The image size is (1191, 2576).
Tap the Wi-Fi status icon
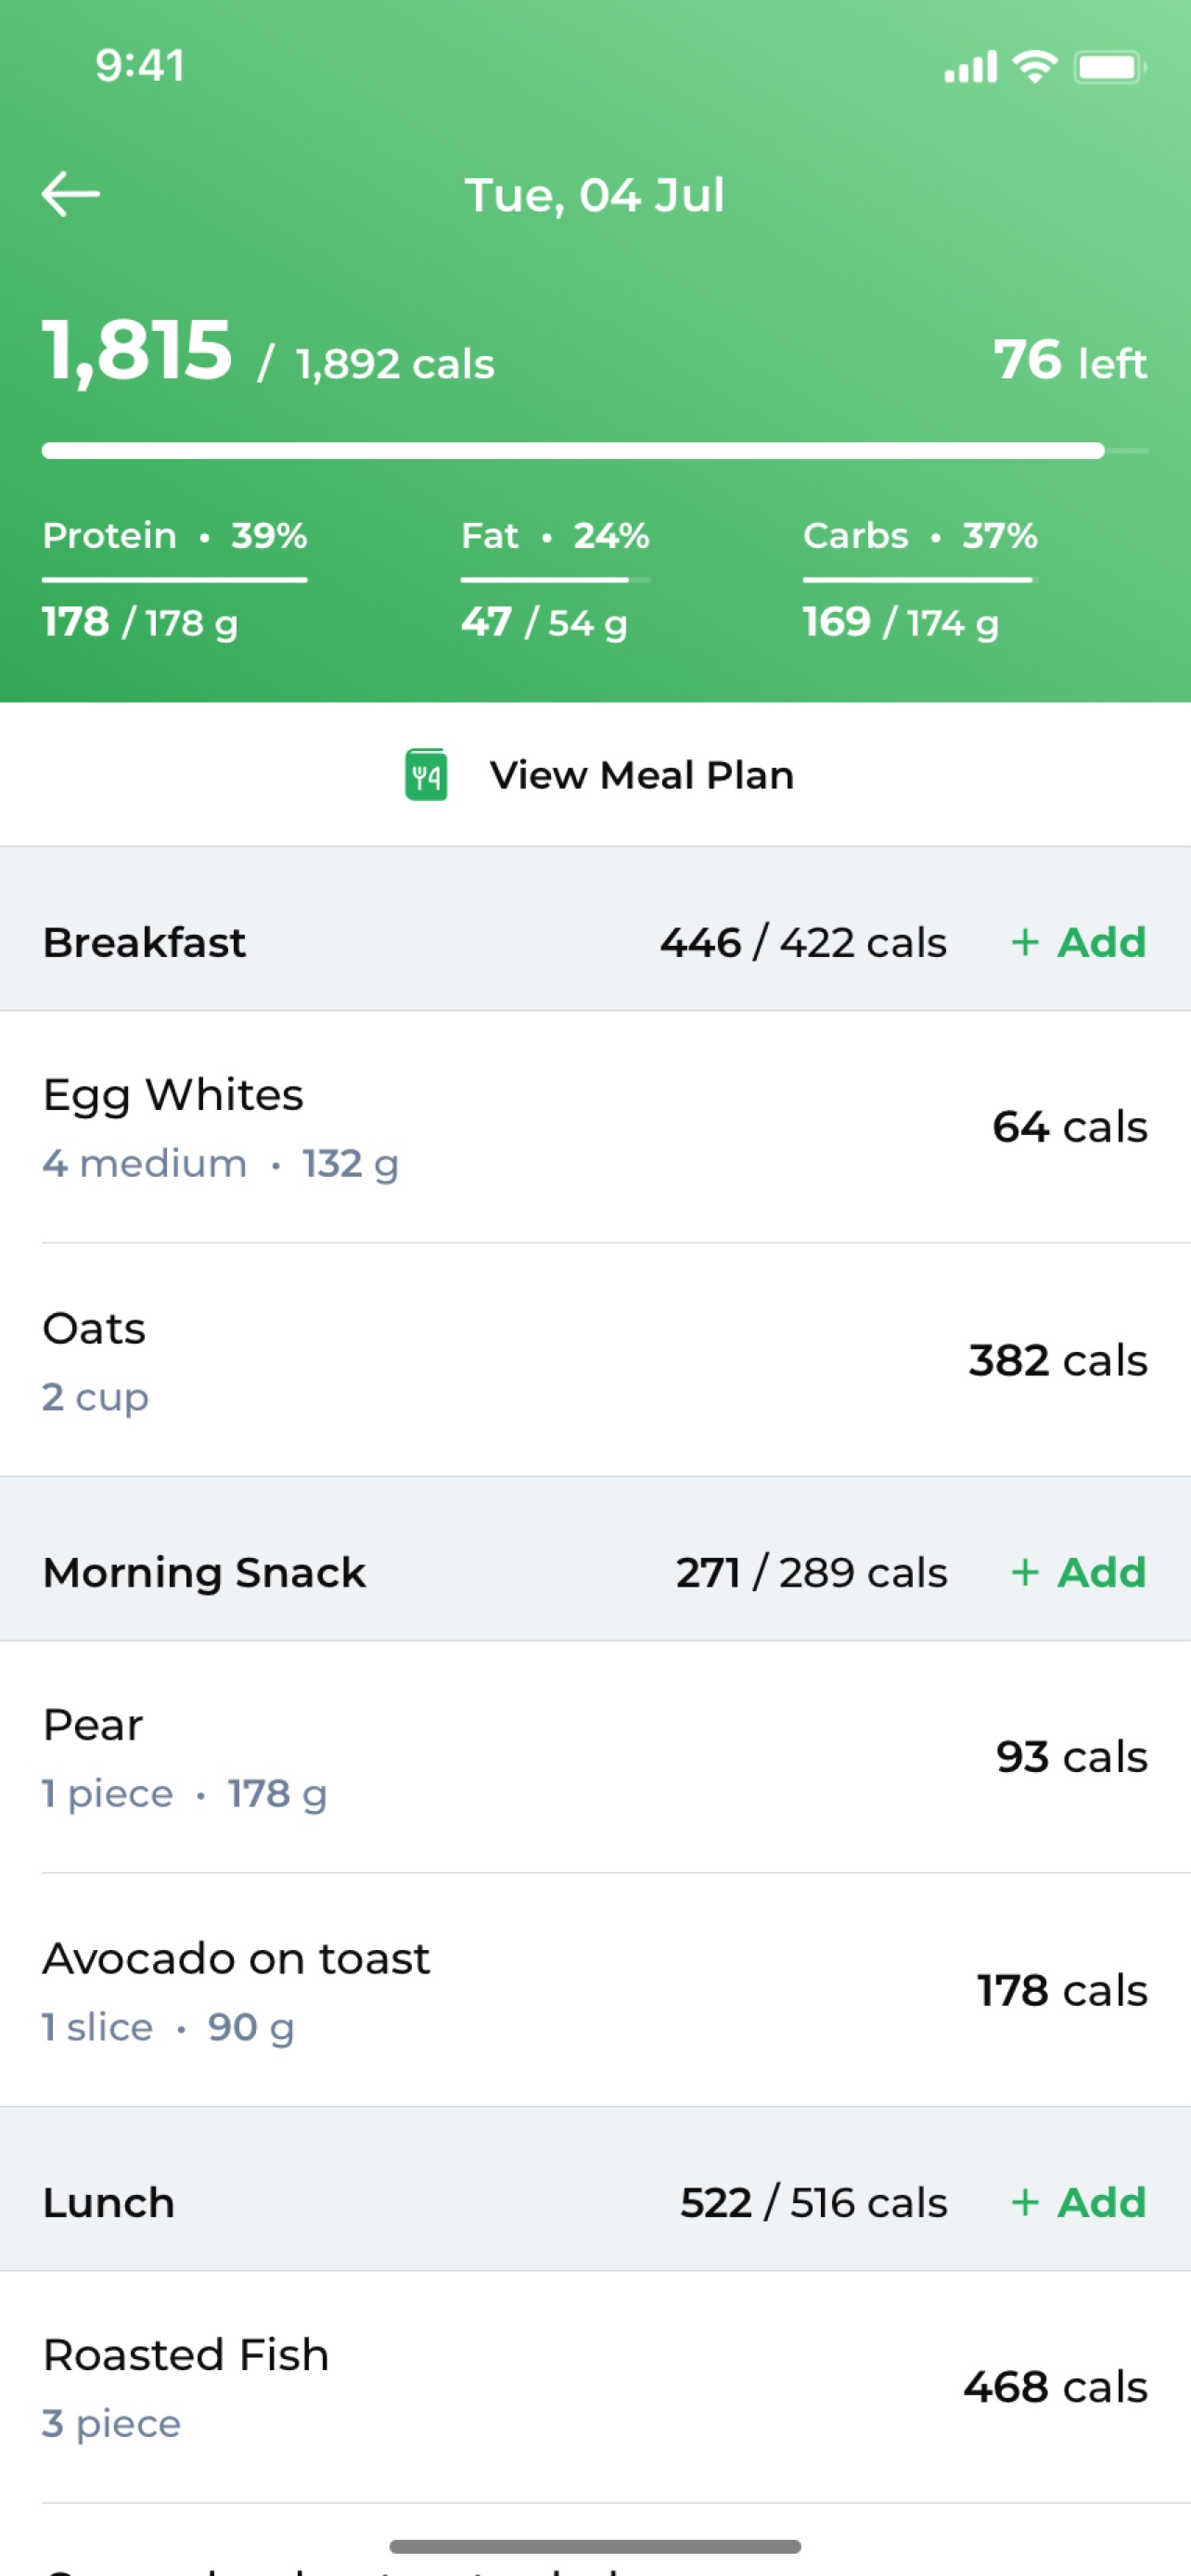tap(1035, 67)
